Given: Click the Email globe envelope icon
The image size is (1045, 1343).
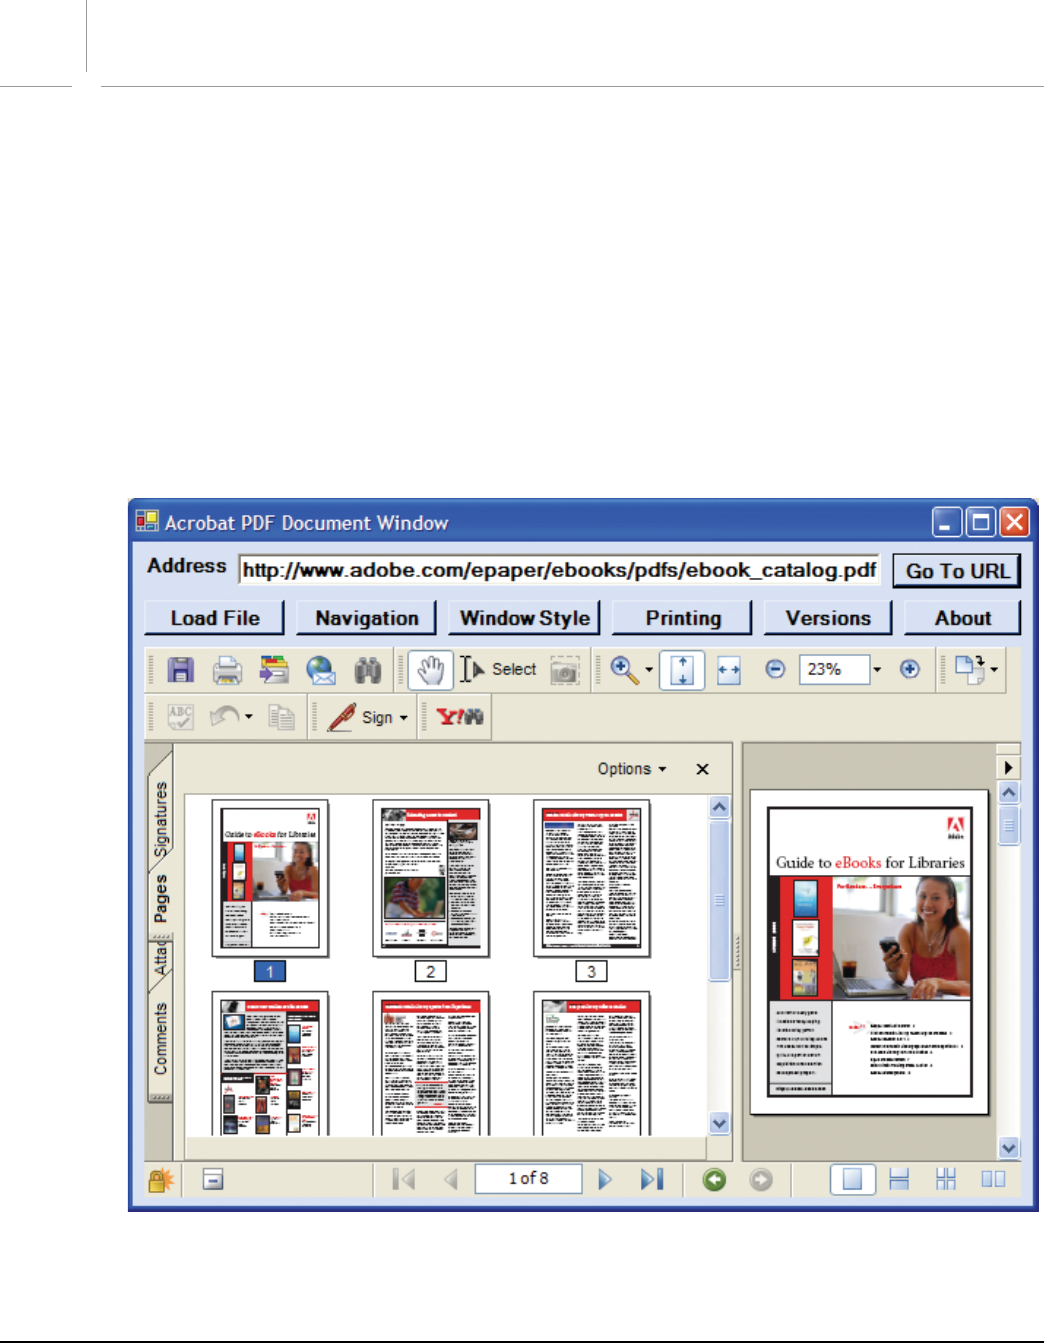Looking at the screenshot, I should pyautogui.click(x=321, y=669).
